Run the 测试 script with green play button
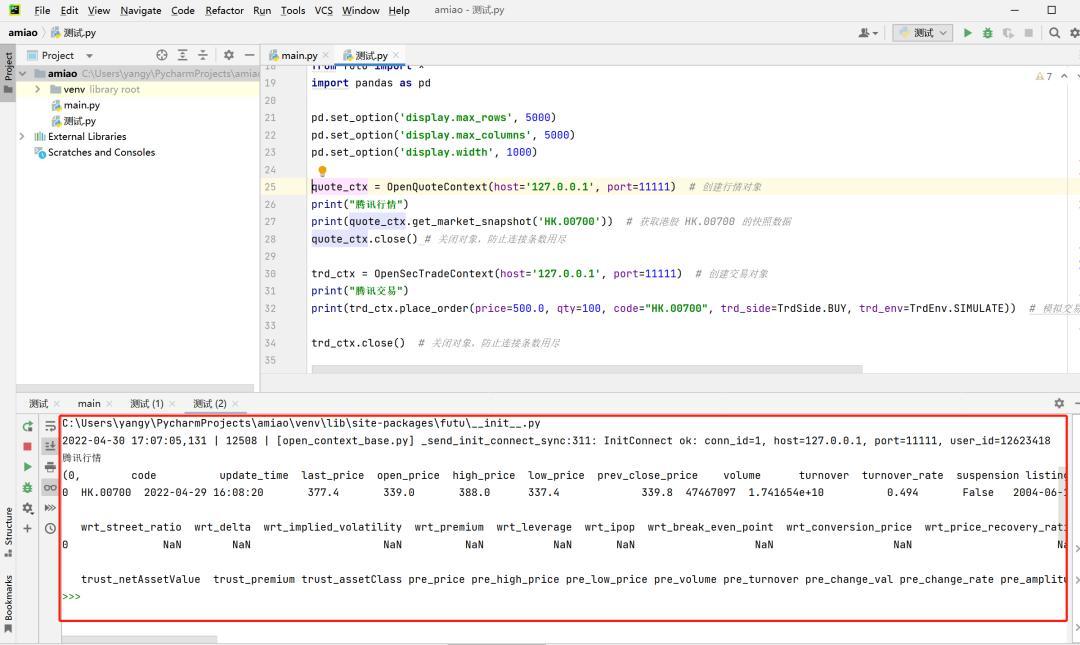The height and width of the screenshot is (645, 1080). coord(967,33)
